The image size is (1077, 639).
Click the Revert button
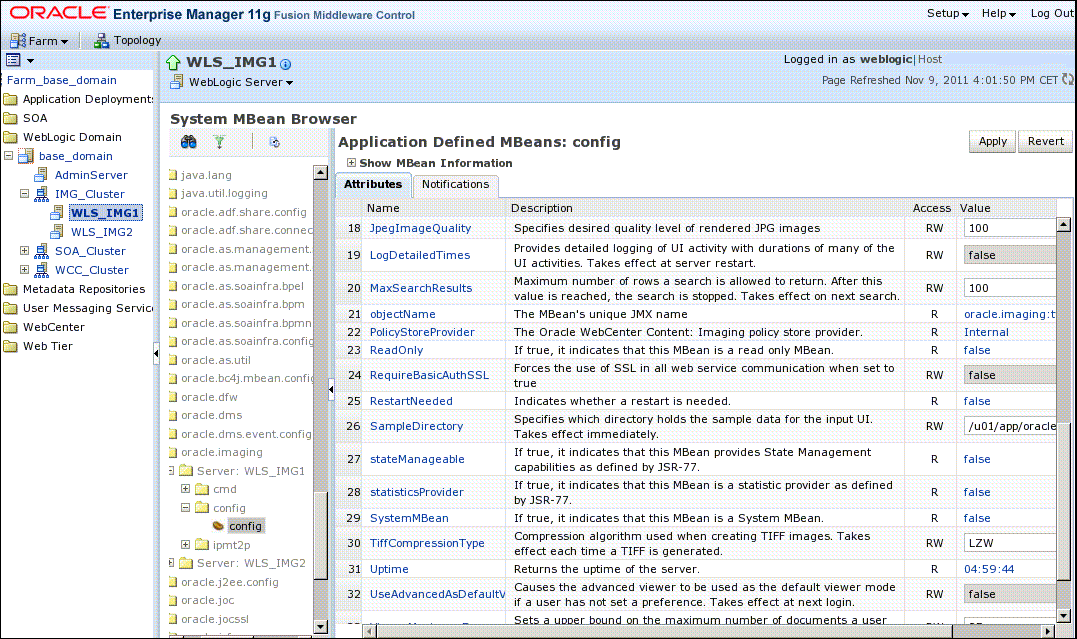tap(1046, 141)
